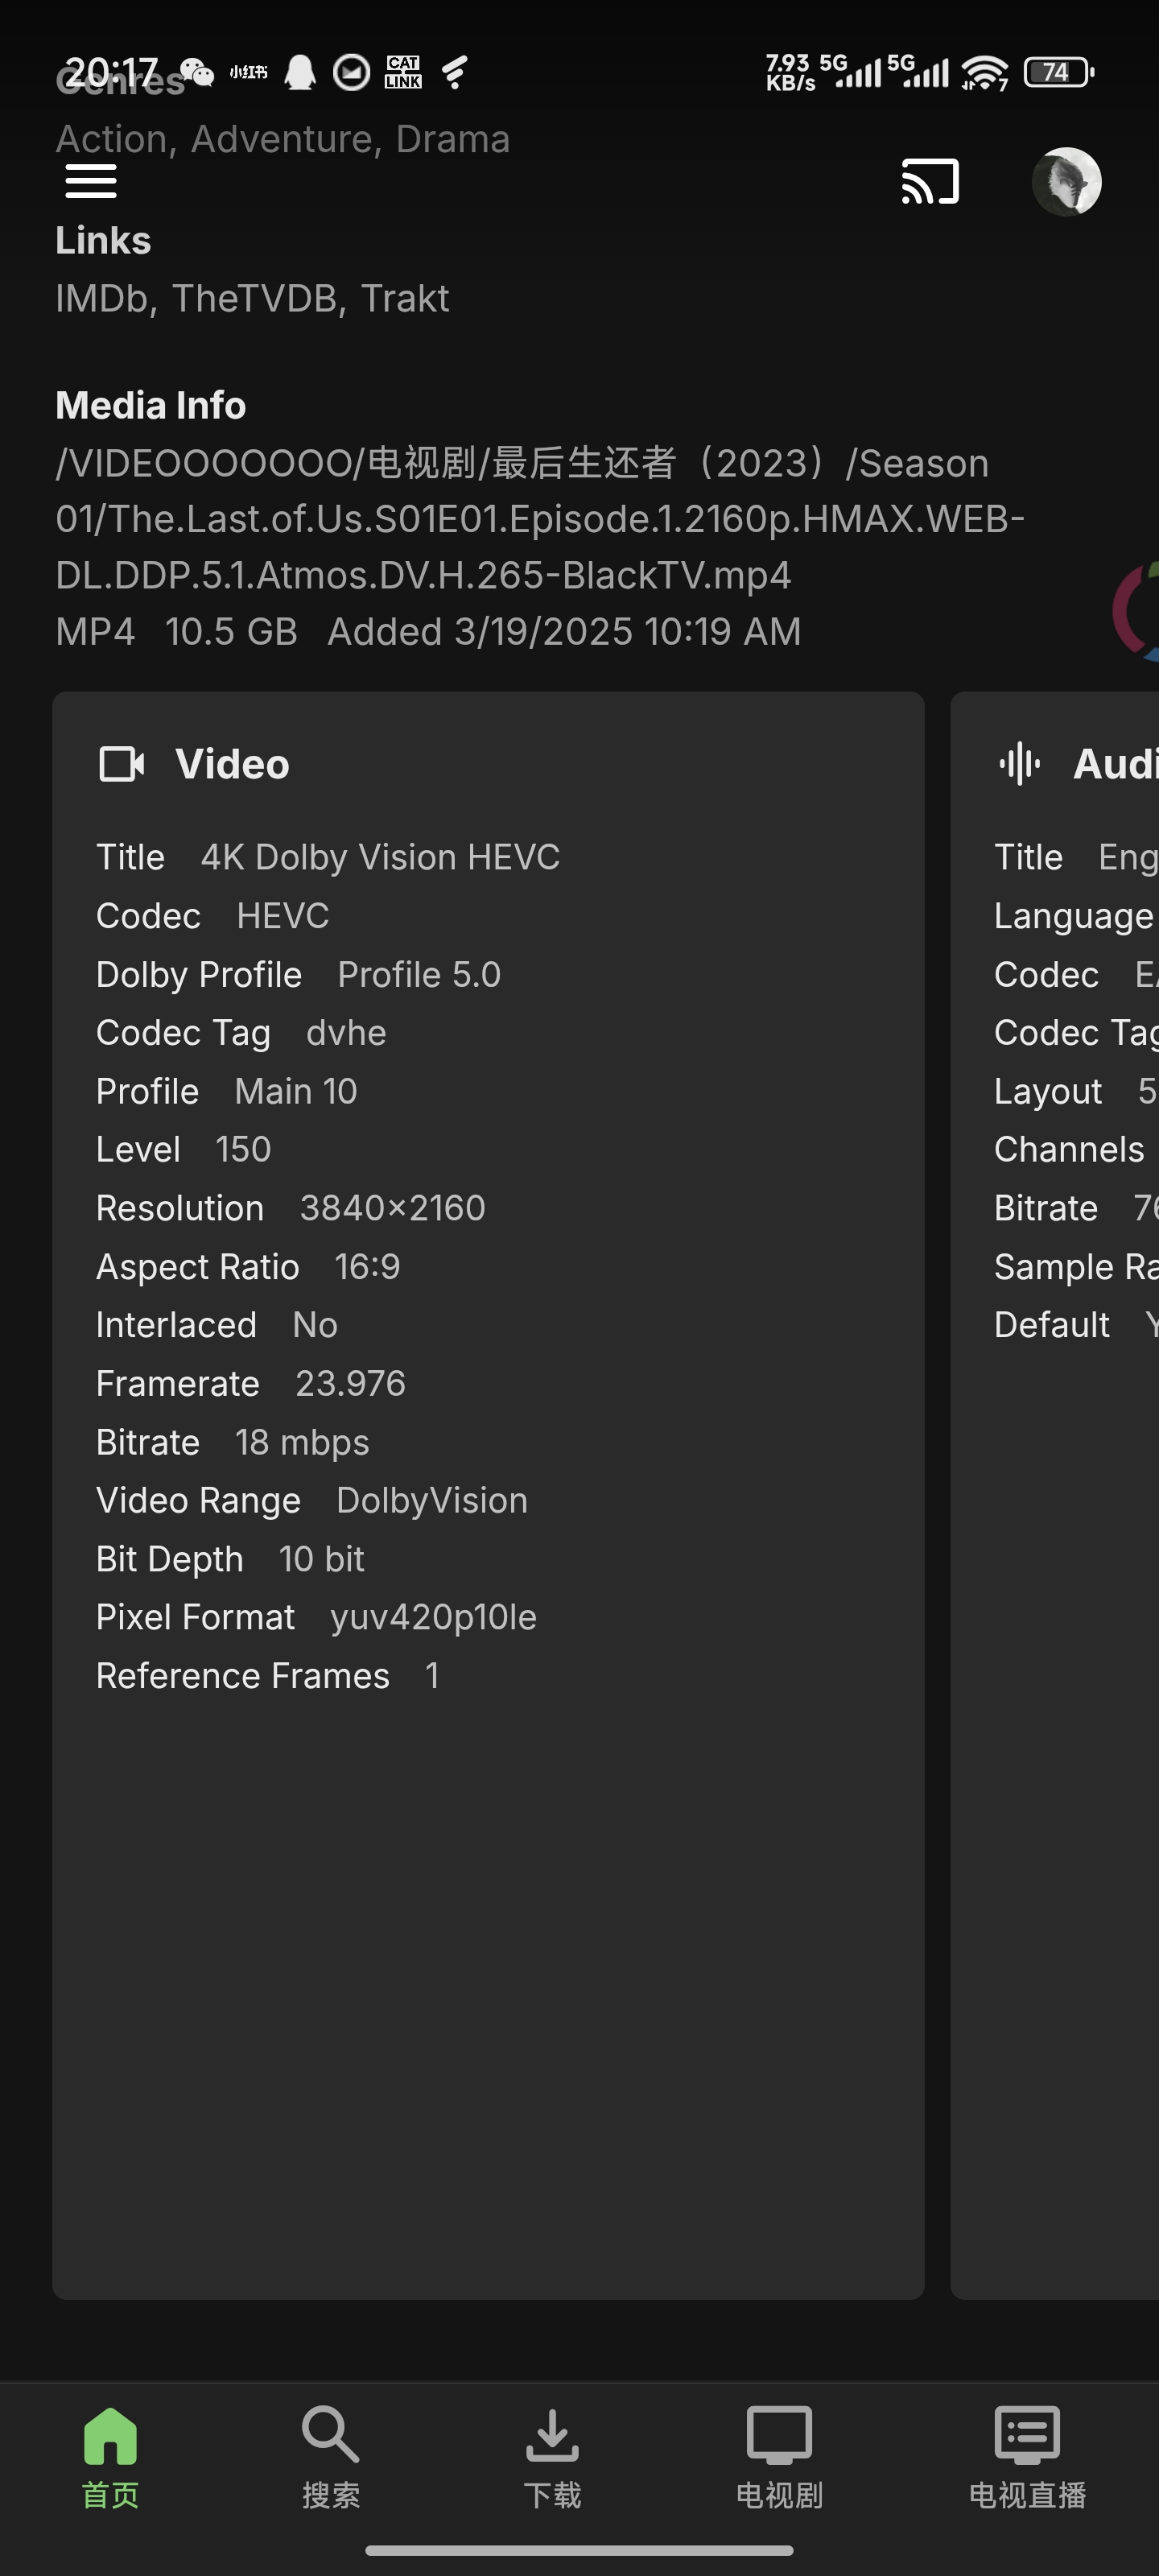1159x2576 pixels.
Task: Tap the audio waveform icon
Action: (x=1020, y=764)
